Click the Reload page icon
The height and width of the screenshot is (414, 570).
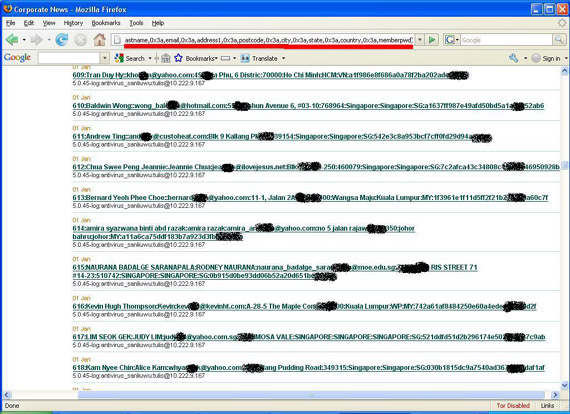(x=62, y=40)
